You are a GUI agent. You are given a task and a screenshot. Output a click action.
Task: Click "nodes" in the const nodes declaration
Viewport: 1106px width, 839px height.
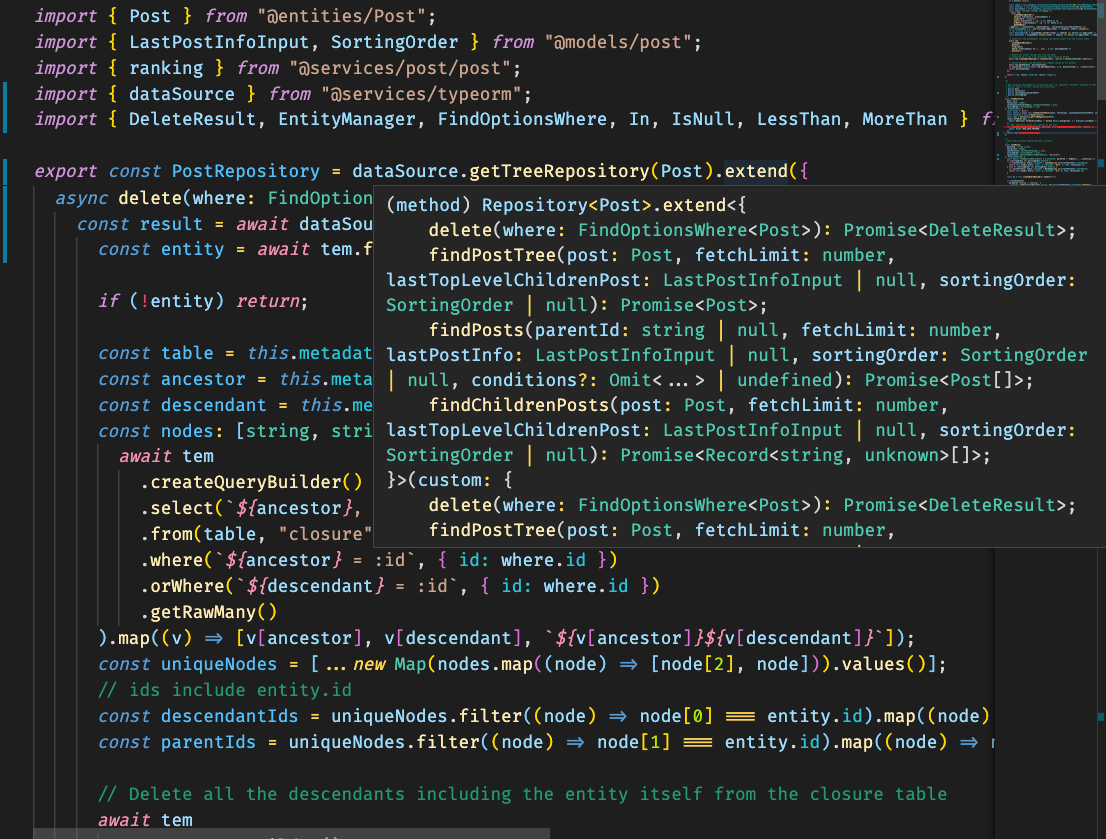187,432
